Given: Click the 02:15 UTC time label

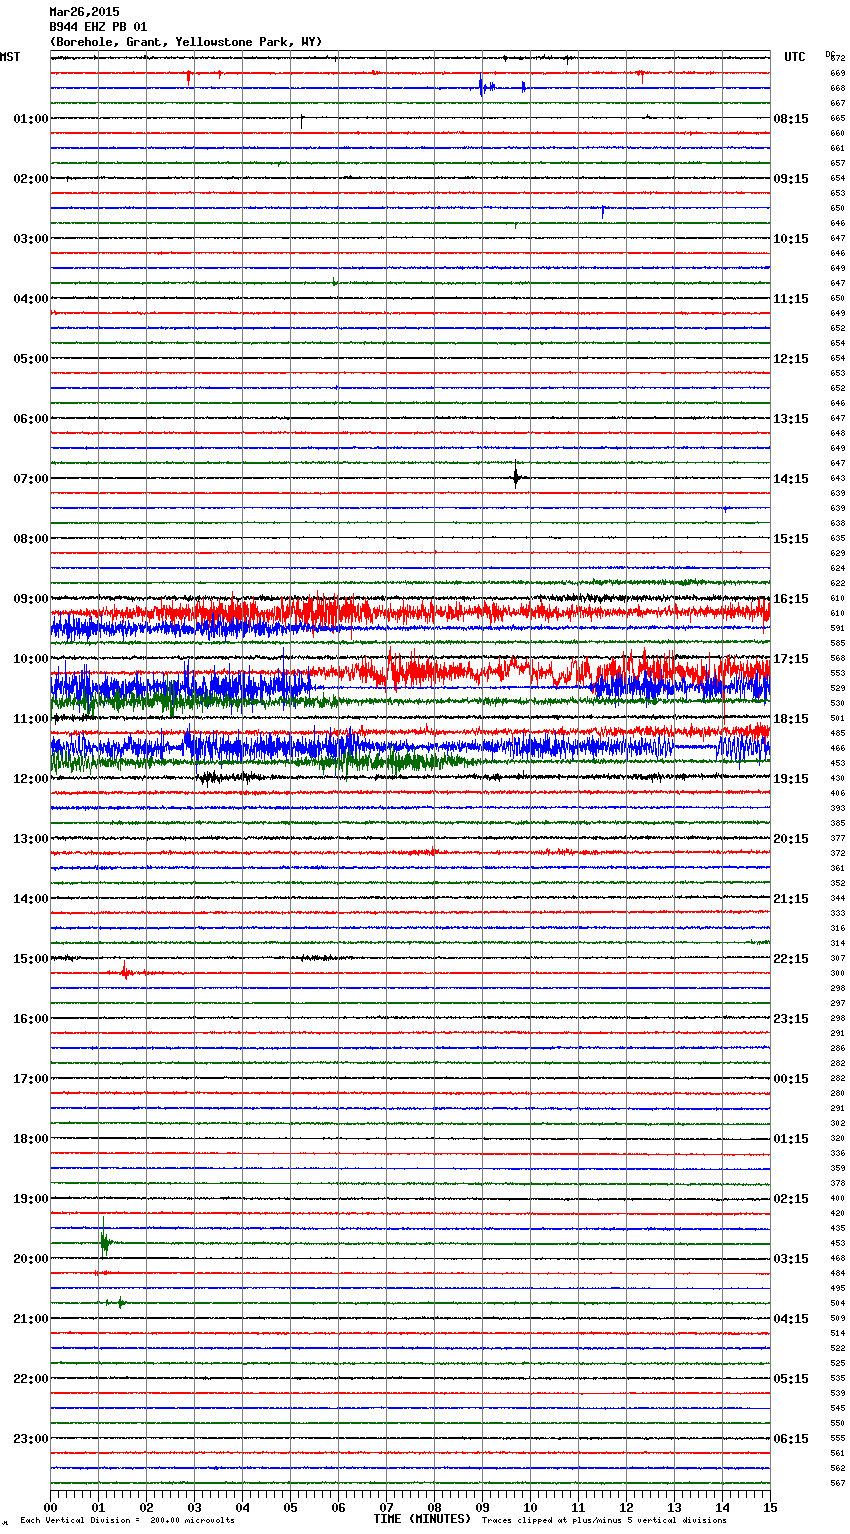Looking at the screenshot, I should coord(791,1199).
